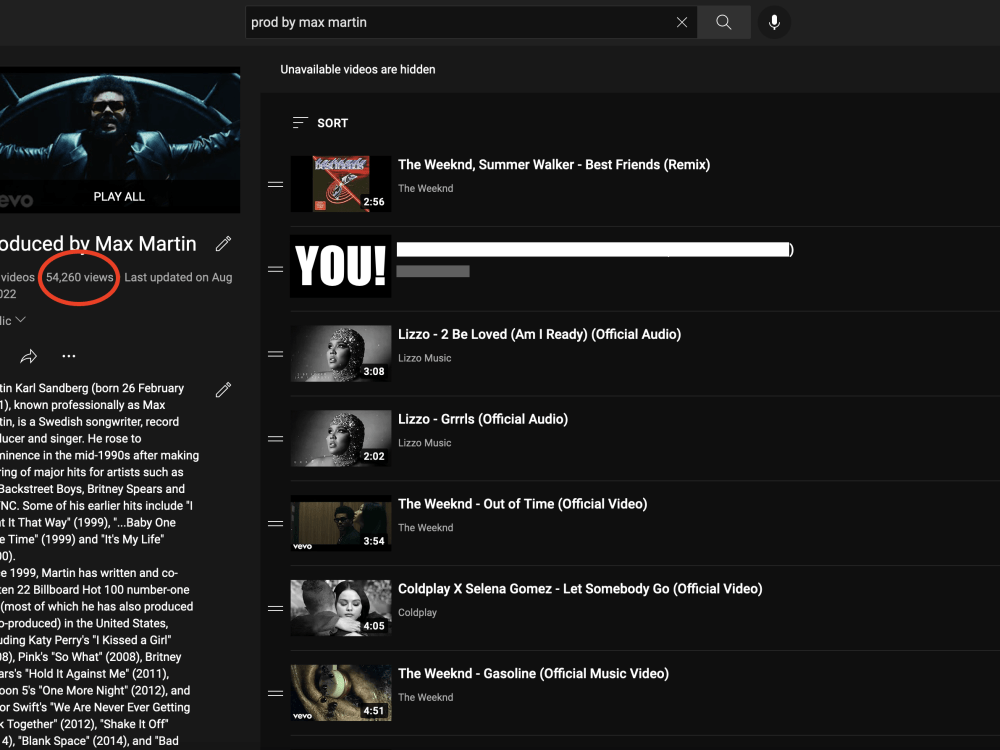The width and height of the screenshot is (1000, 750).
Task: Click the 'Last updated on Aug' text
Action: 179,277
